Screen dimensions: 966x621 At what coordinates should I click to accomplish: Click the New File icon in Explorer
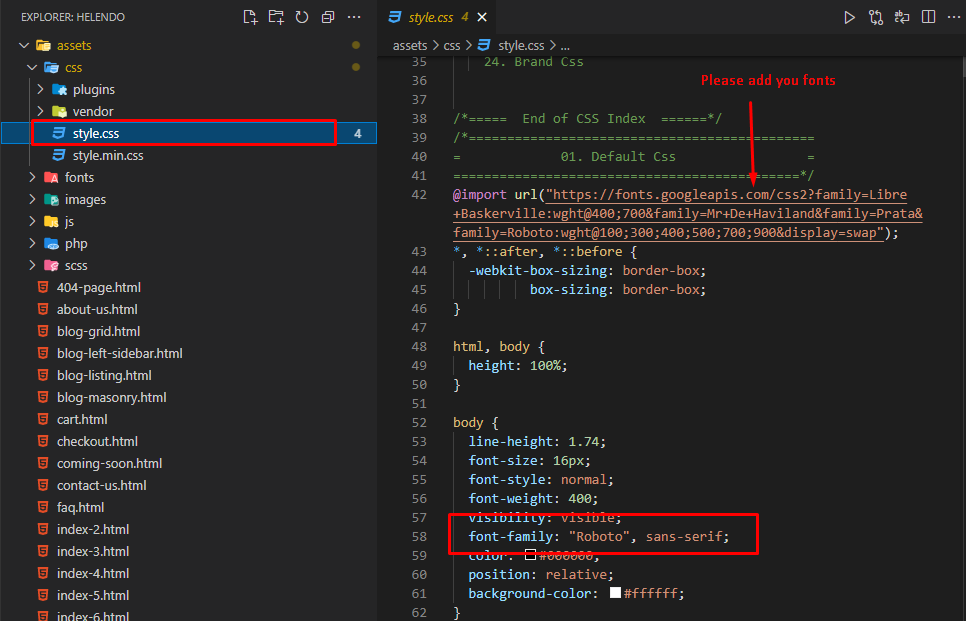(250, 17)
